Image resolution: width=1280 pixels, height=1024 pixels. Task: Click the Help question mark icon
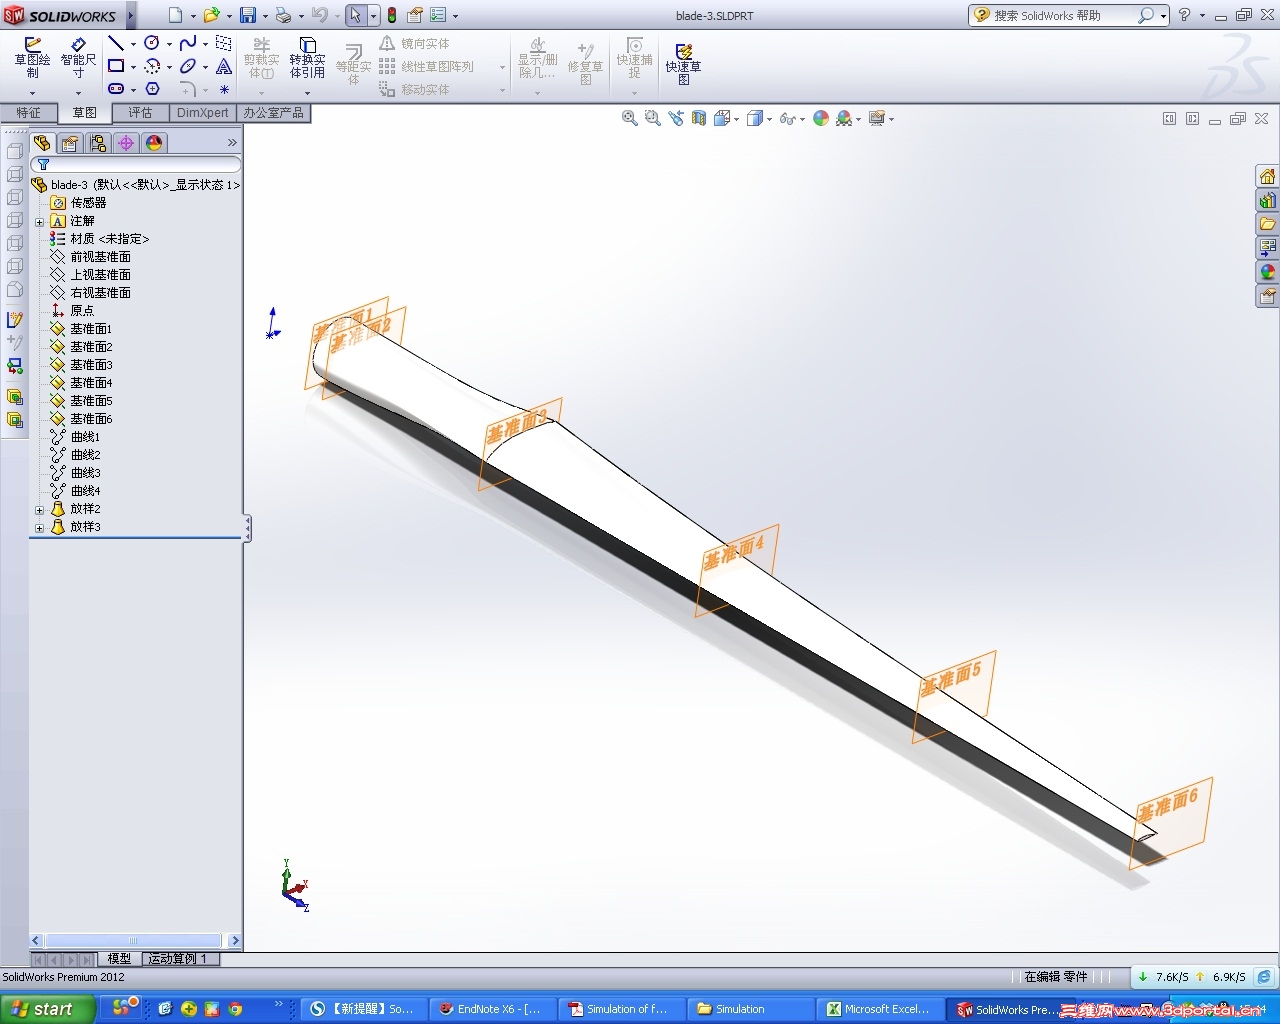[1184, 15]
